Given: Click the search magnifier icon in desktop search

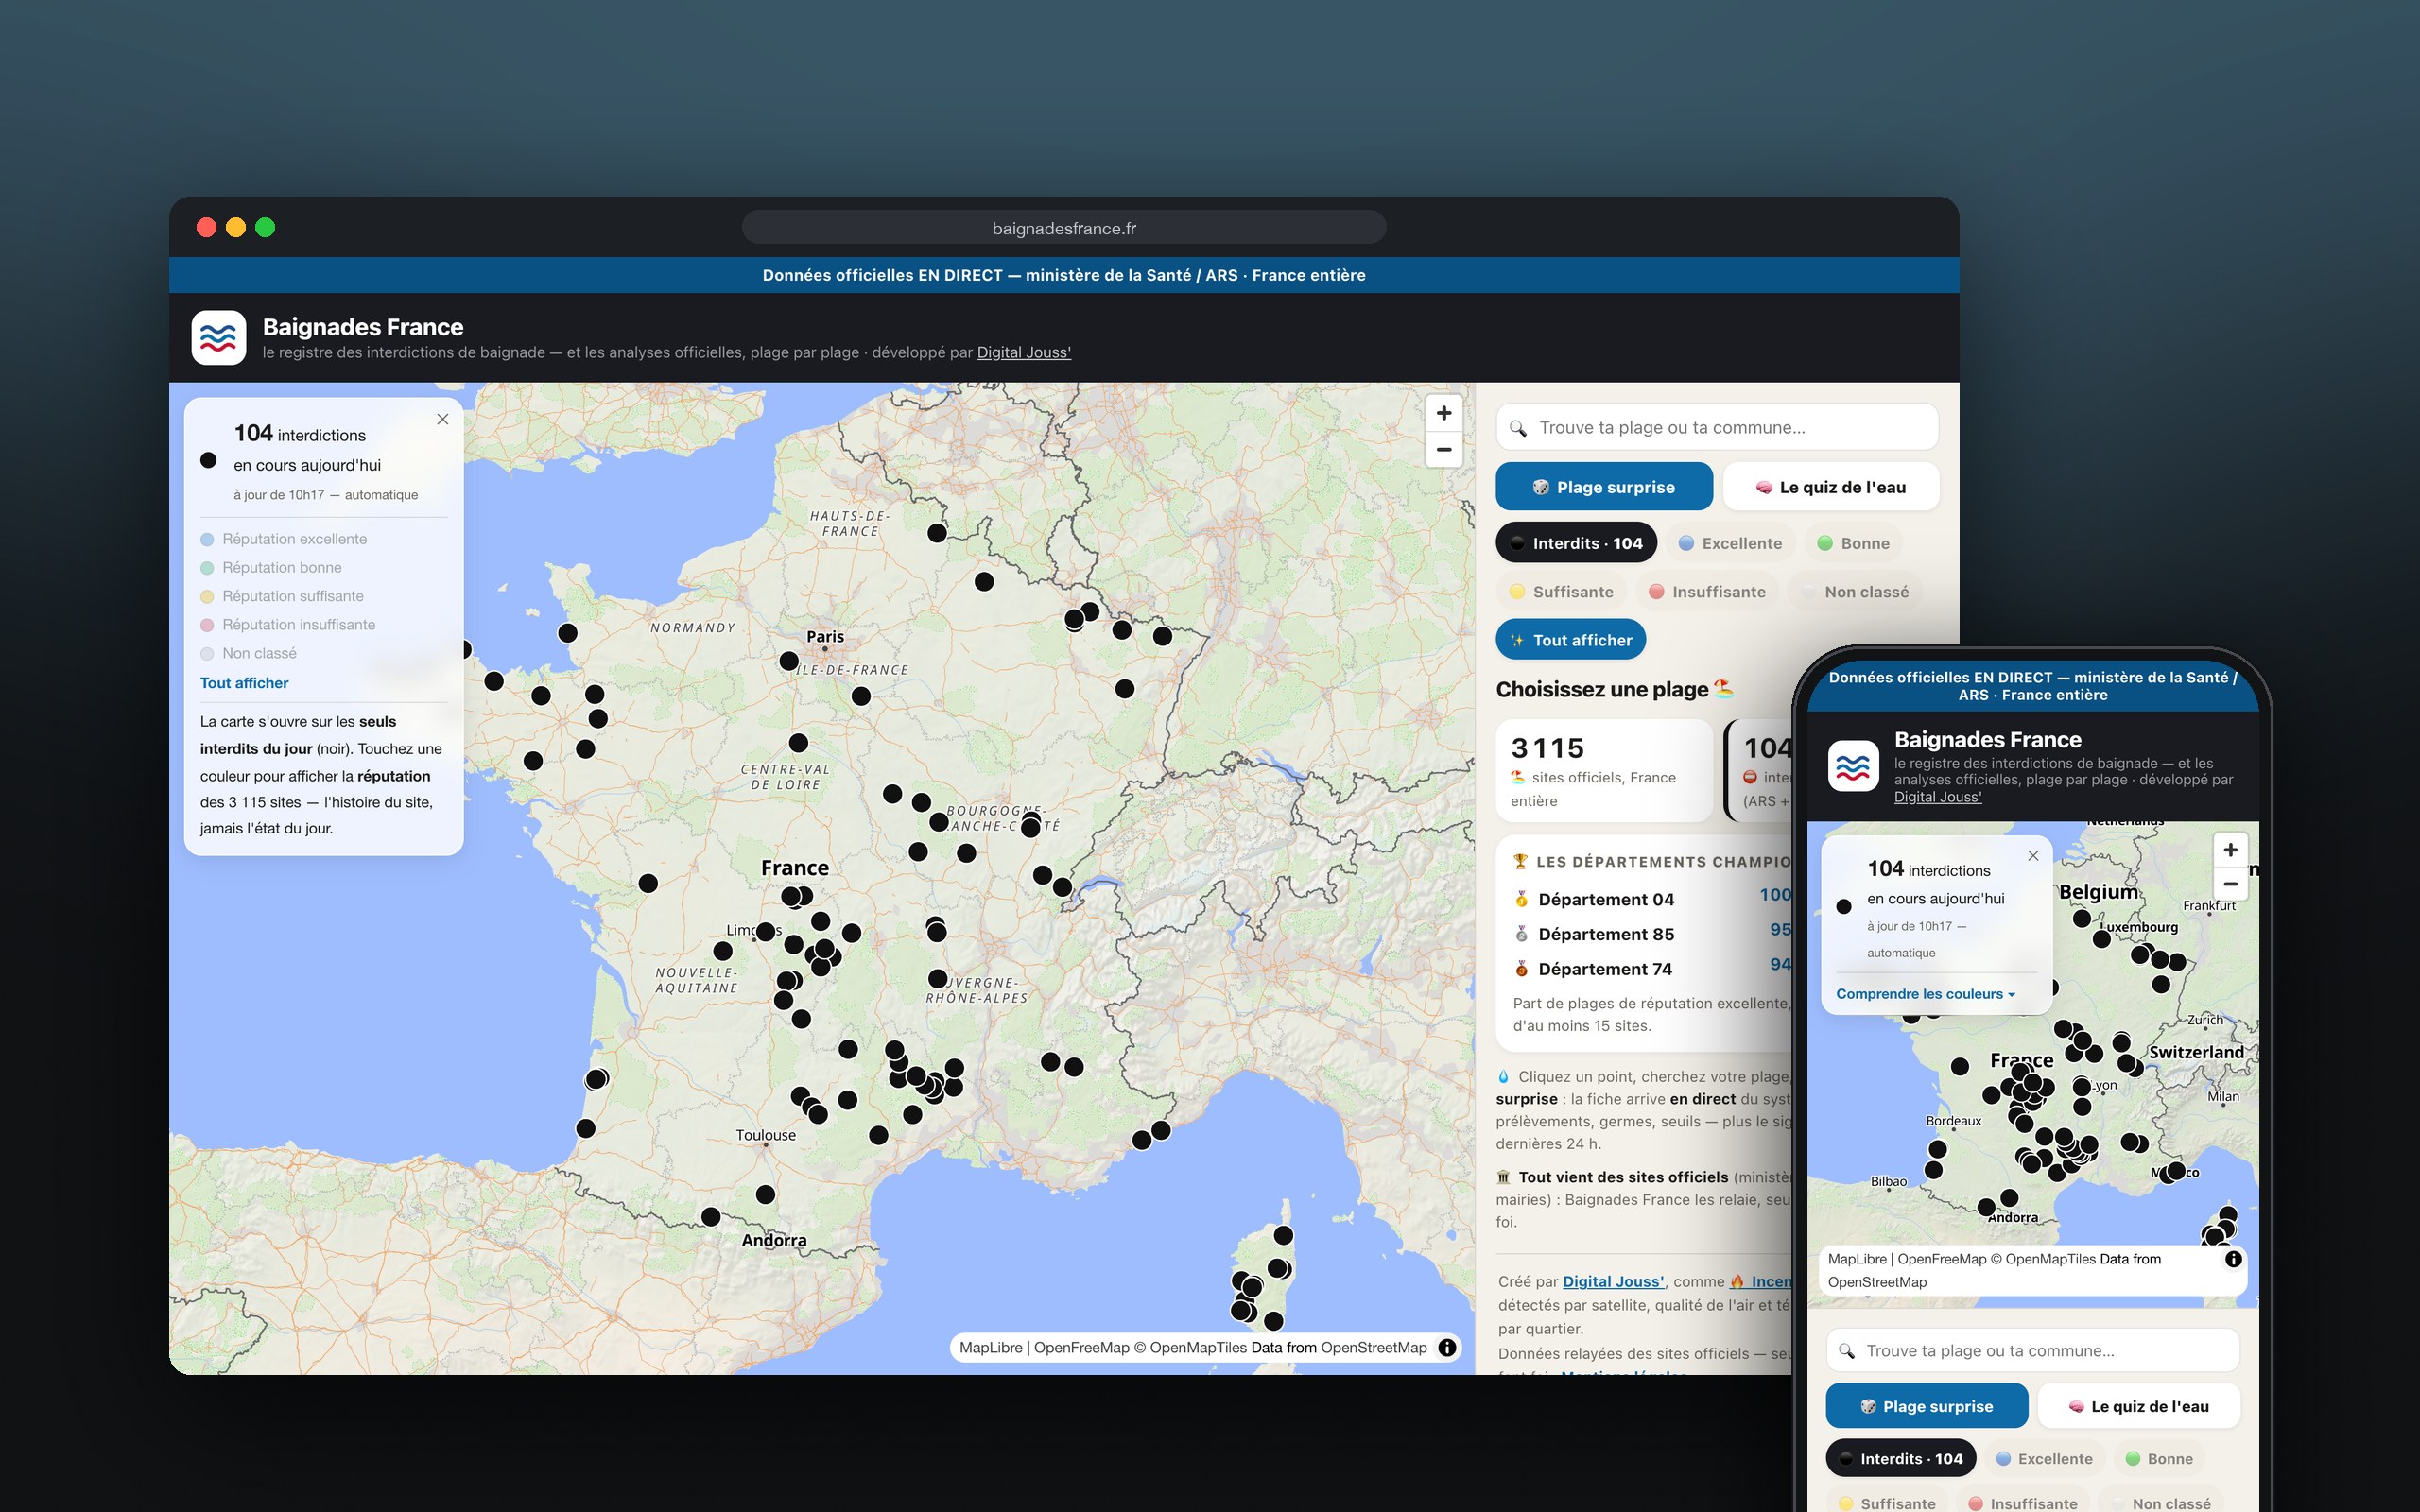Looking at the screenshot, I should pos(1518,428).
